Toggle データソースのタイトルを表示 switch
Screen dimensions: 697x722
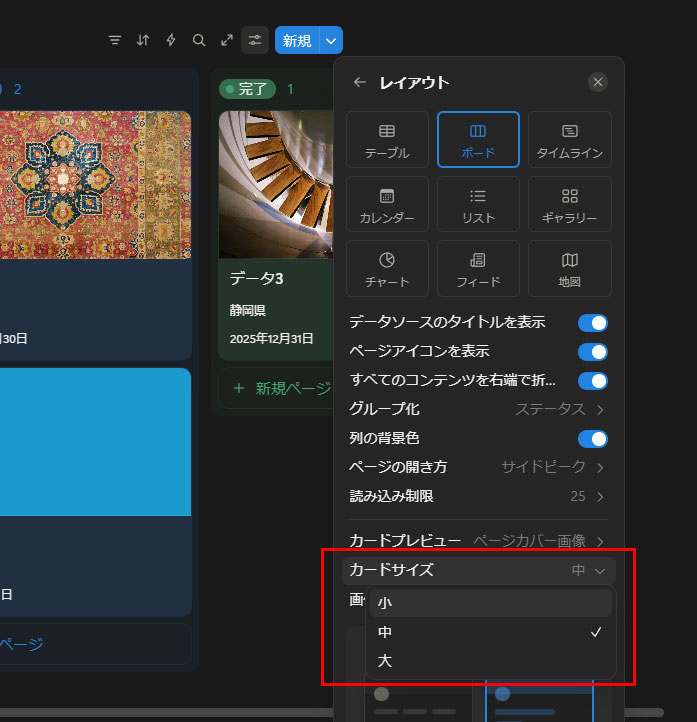[592, 323]
